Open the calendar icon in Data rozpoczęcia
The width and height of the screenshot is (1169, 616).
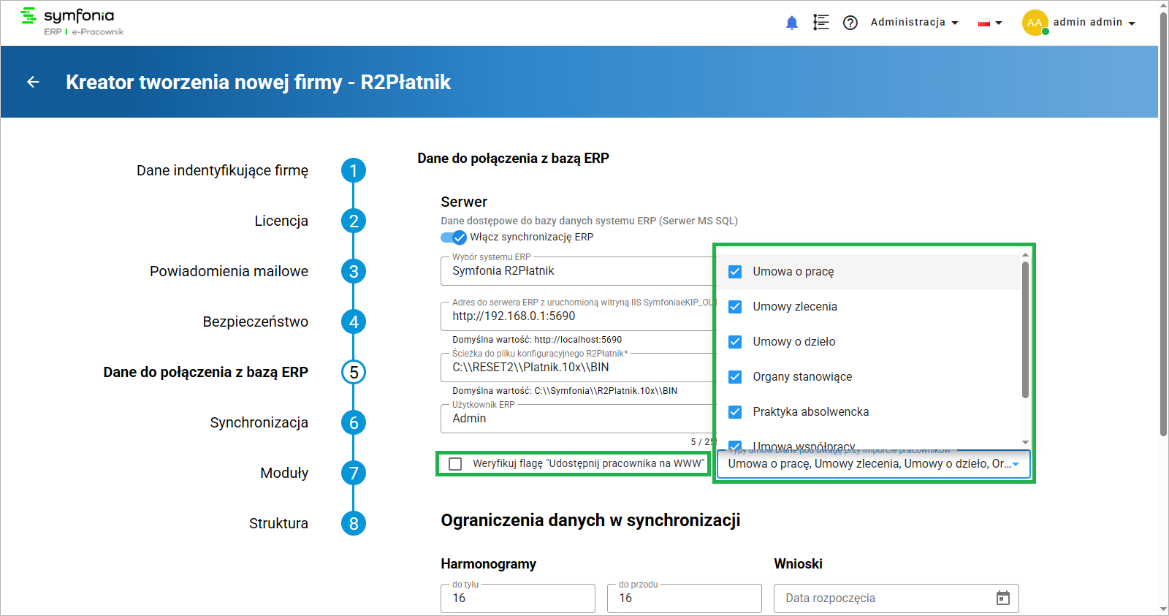tap(1003, 598)
